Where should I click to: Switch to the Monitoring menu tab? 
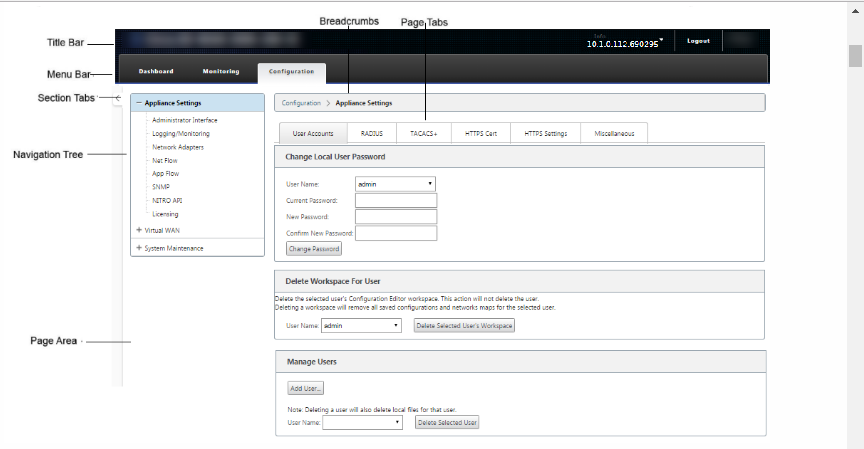click(x=220, y=72)
